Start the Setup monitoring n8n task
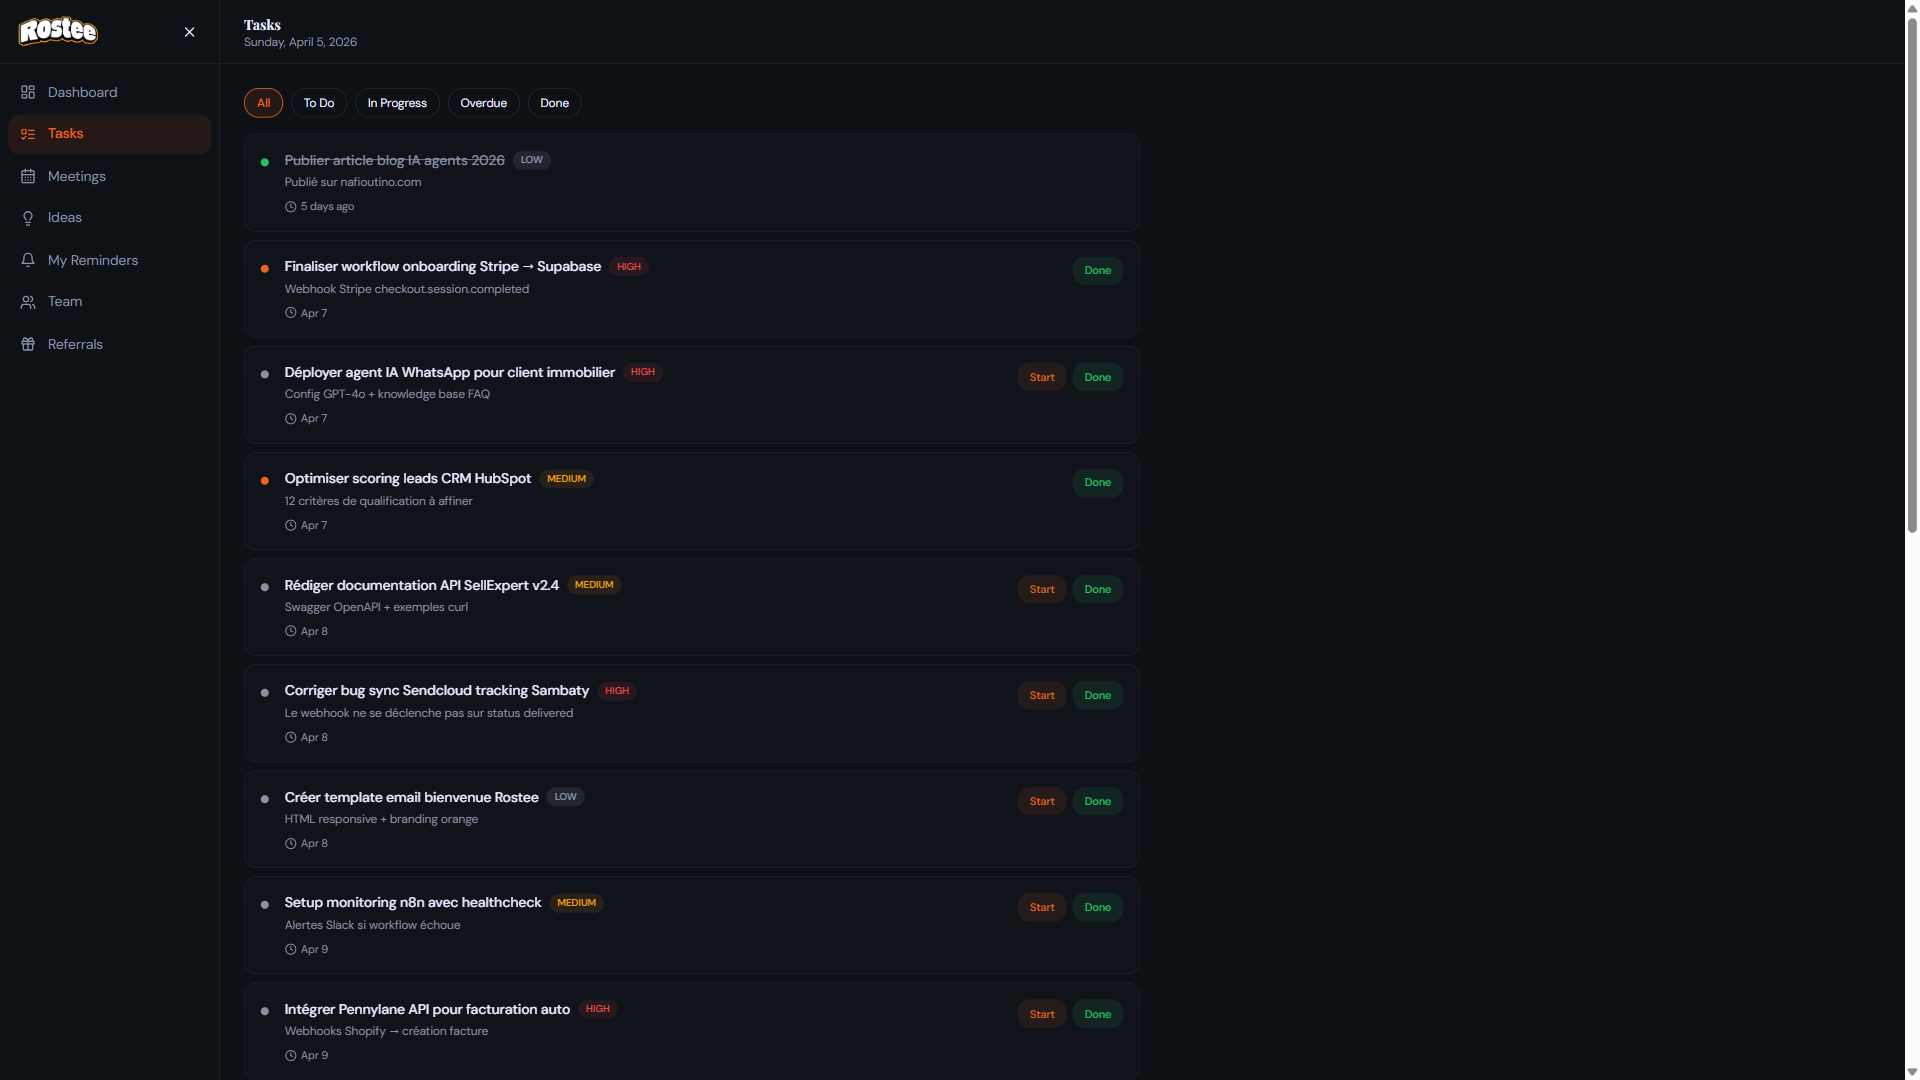The image size is (1920, 1080). tap(1041, 907)
